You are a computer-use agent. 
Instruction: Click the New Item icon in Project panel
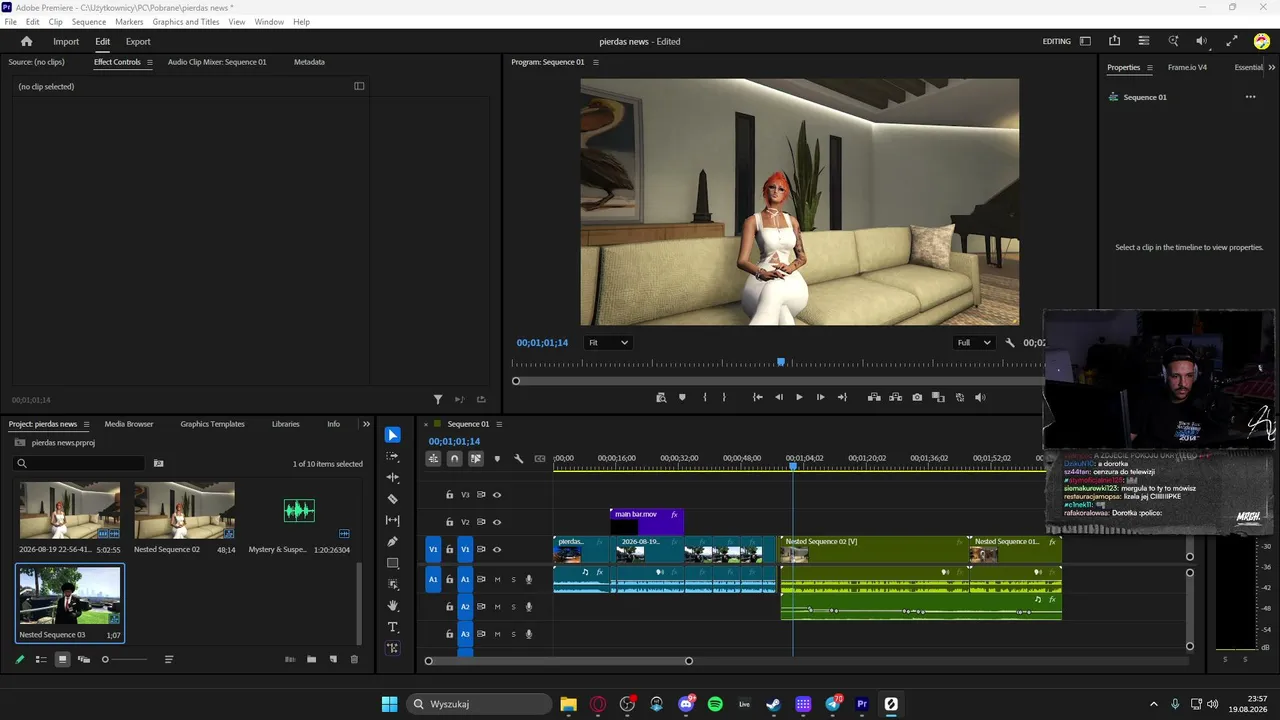click(x=333, y=659)
